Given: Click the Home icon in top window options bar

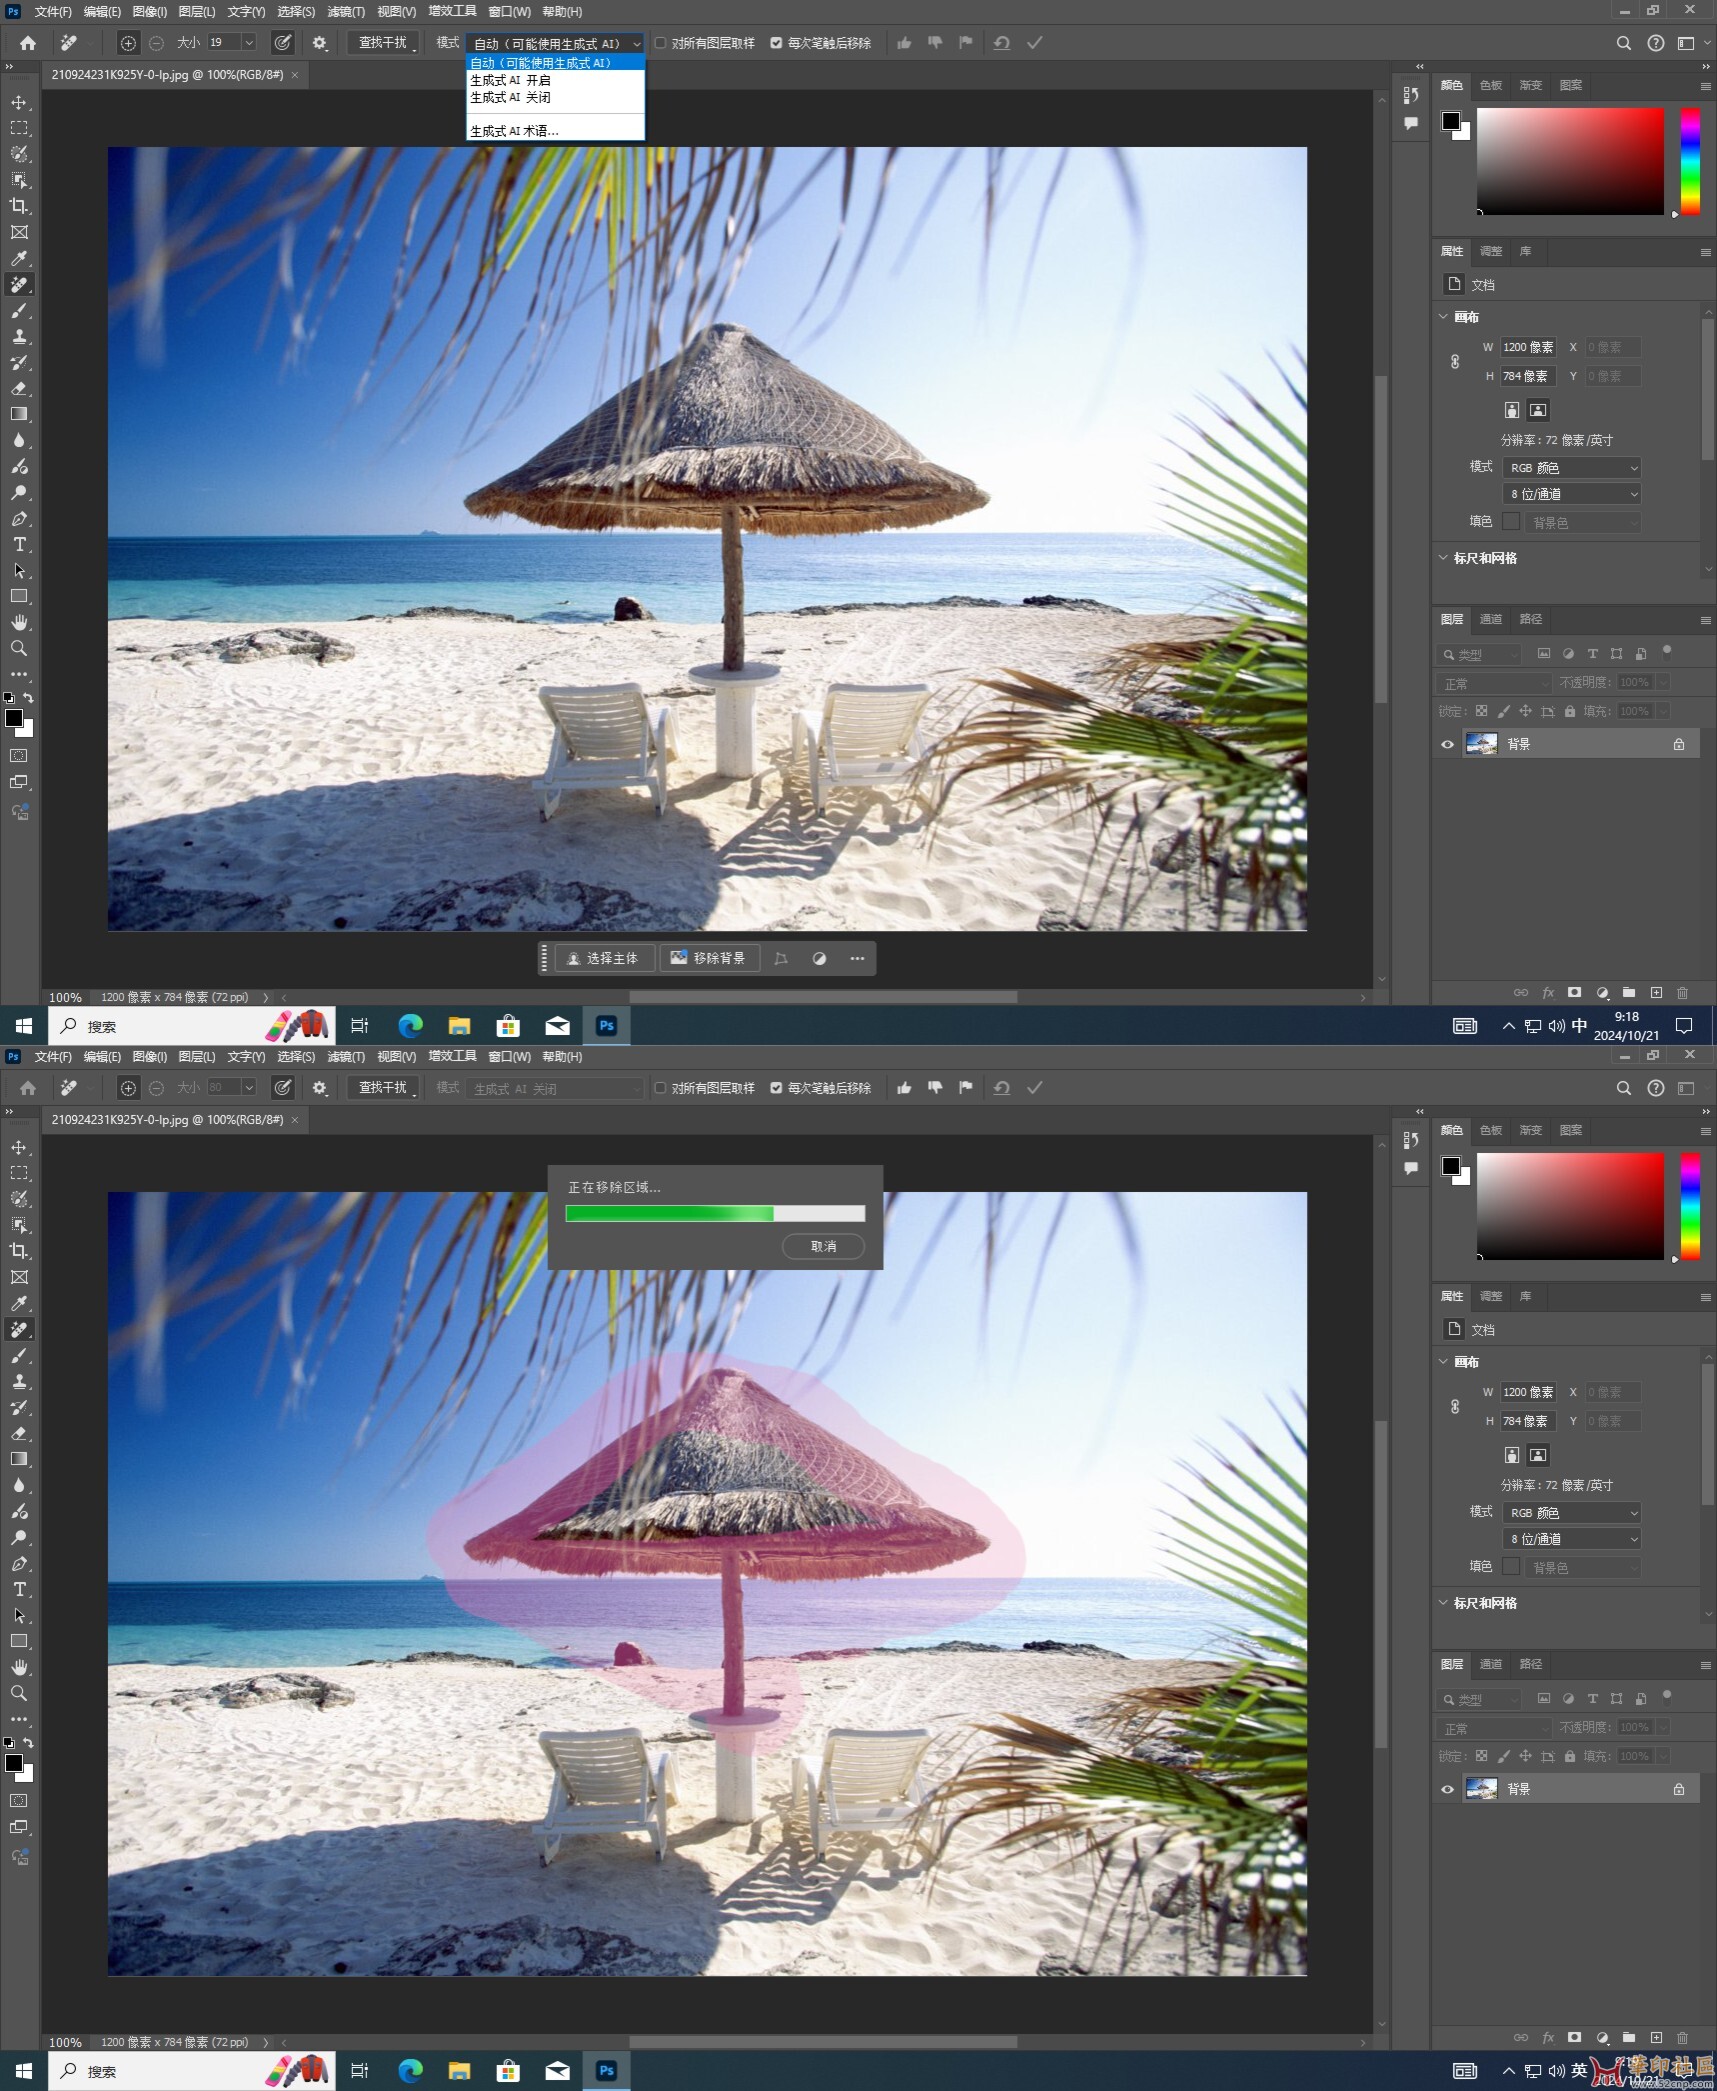Looking at the screenshot, I should point(28,43).
